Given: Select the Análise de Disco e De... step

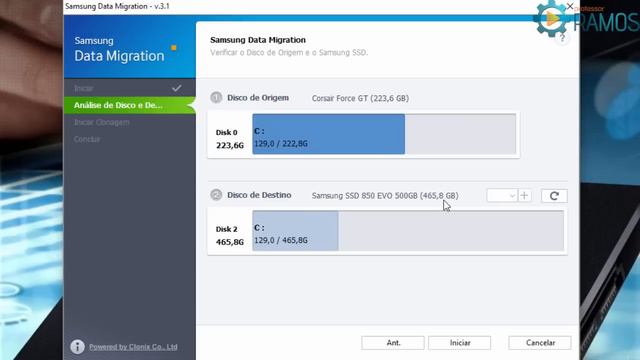Looking at the screenshot, I should (x=129, y=105).
